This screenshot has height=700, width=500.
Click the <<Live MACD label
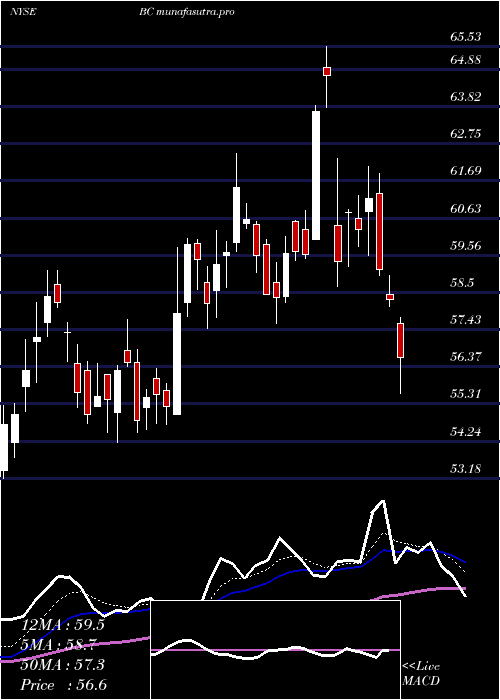(x=421, y=673)
